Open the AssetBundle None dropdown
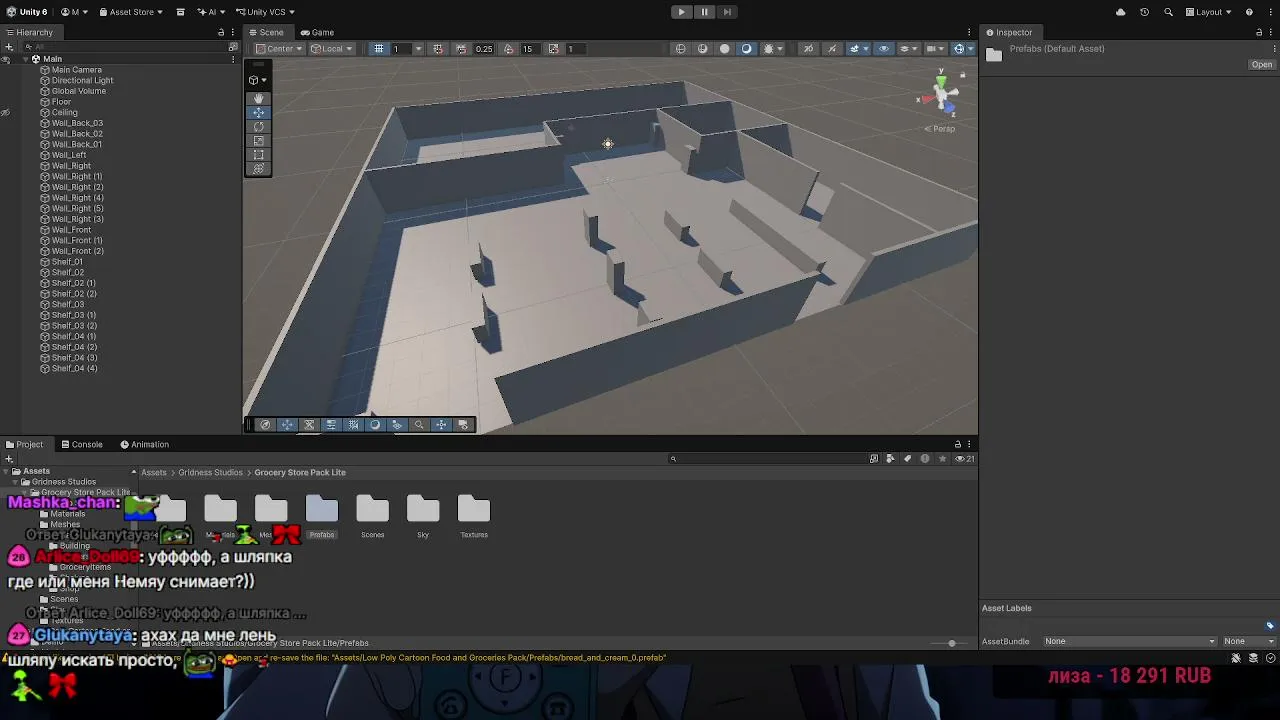The image size is (1280, 720). [1130, 641]
